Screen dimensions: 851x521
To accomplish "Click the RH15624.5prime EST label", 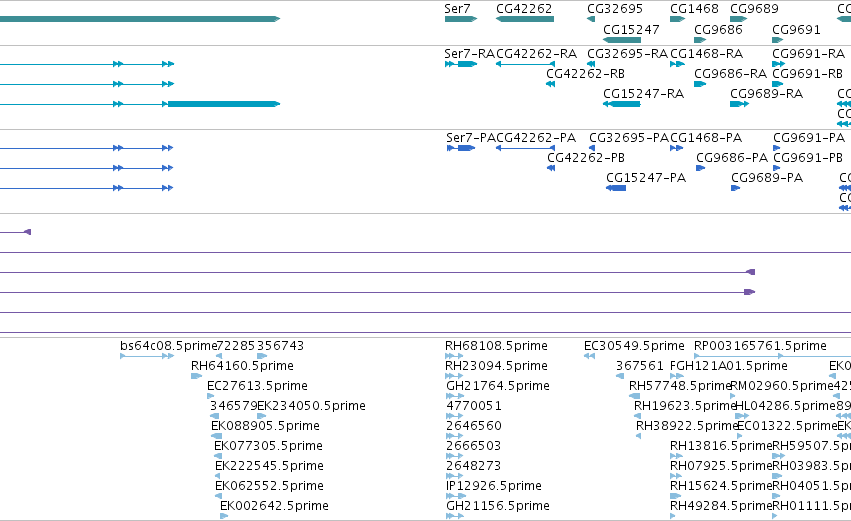I will [721, 486].
